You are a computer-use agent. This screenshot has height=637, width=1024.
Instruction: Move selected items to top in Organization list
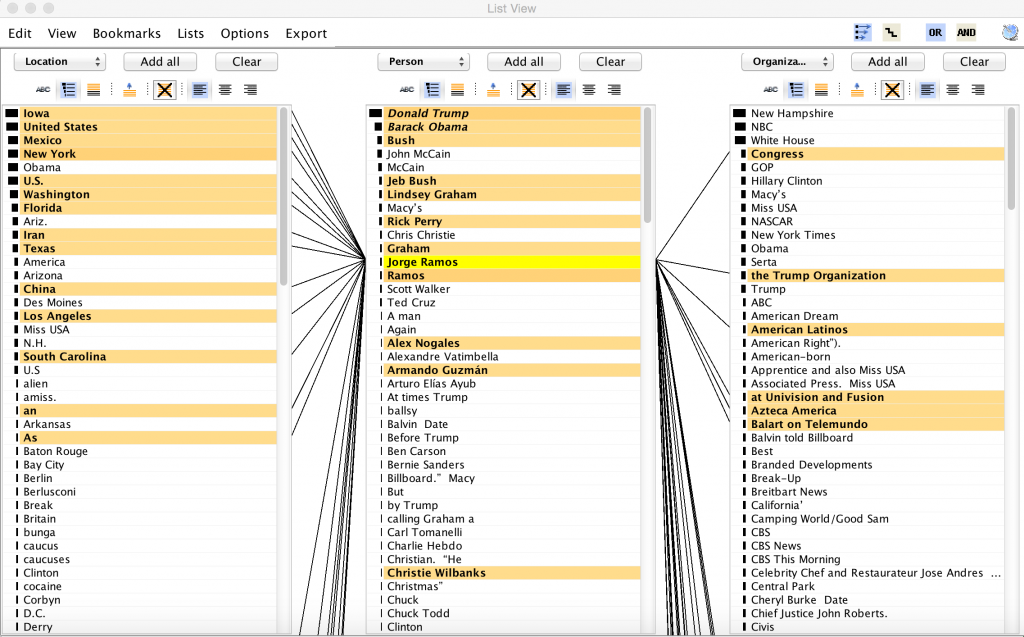[x=857, y=90]
